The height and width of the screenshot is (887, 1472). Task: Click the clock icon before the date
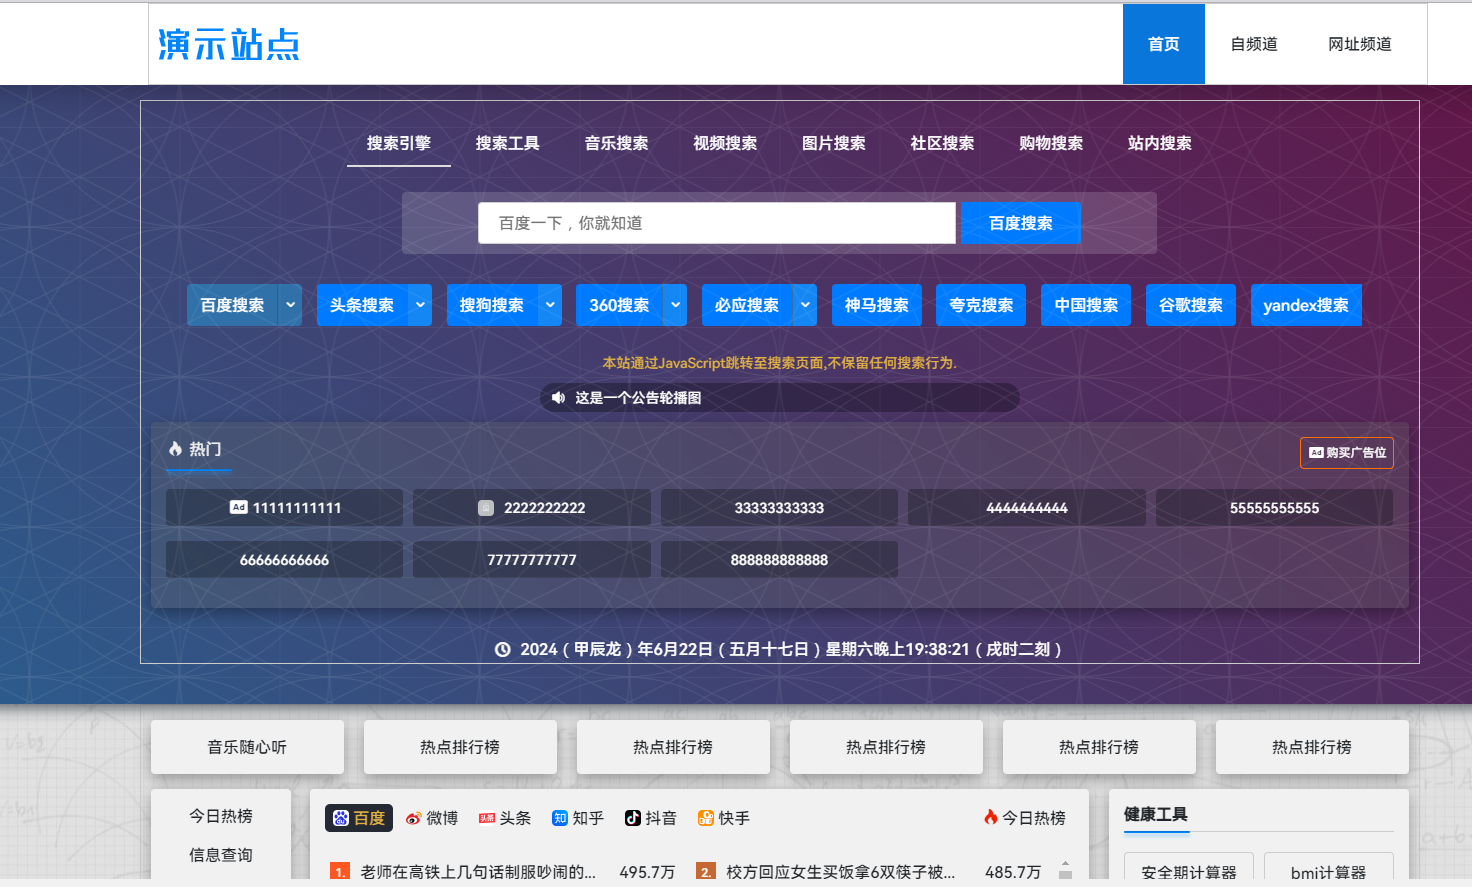[503, 649]
